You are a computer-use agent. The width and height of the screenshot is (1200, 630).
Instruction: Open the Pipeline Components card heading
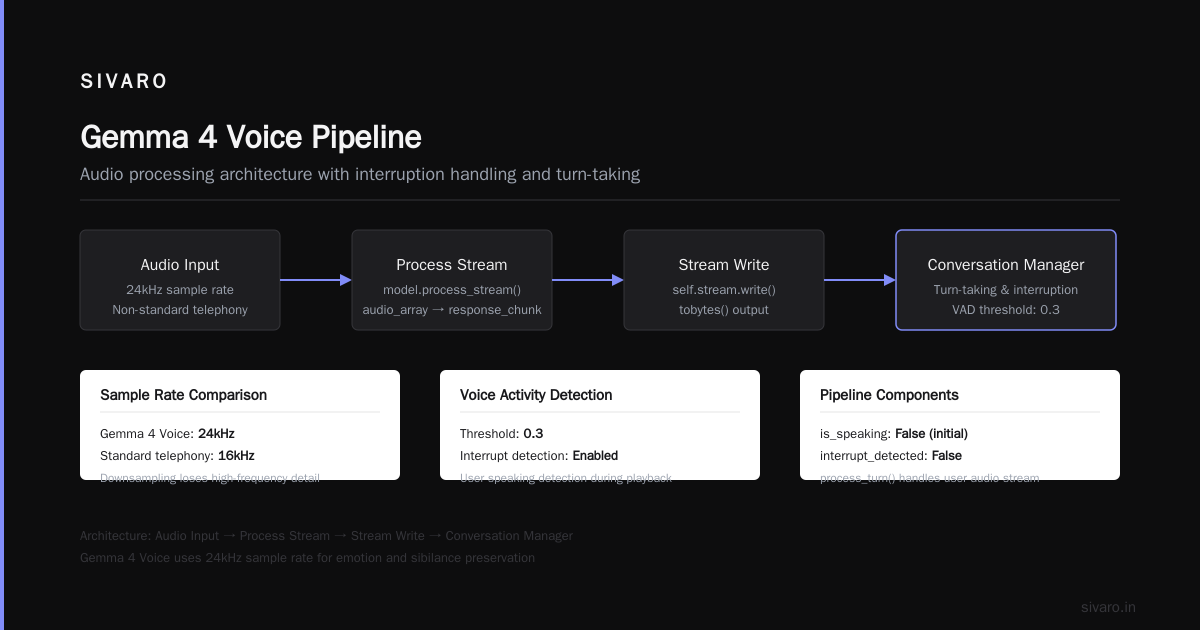889,395
